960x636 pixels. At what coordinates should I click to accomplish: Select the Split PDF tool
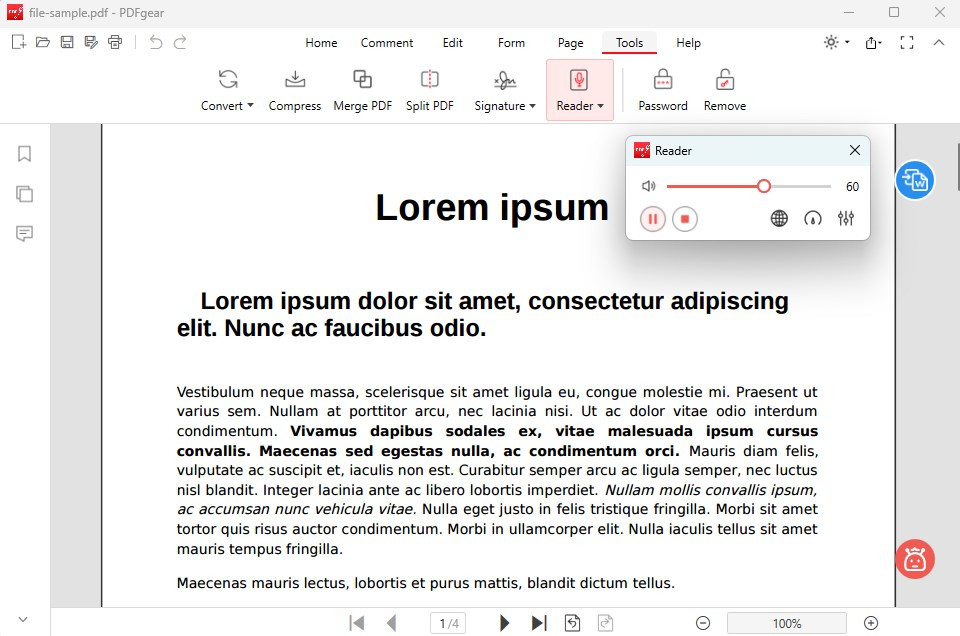(429, 81)
